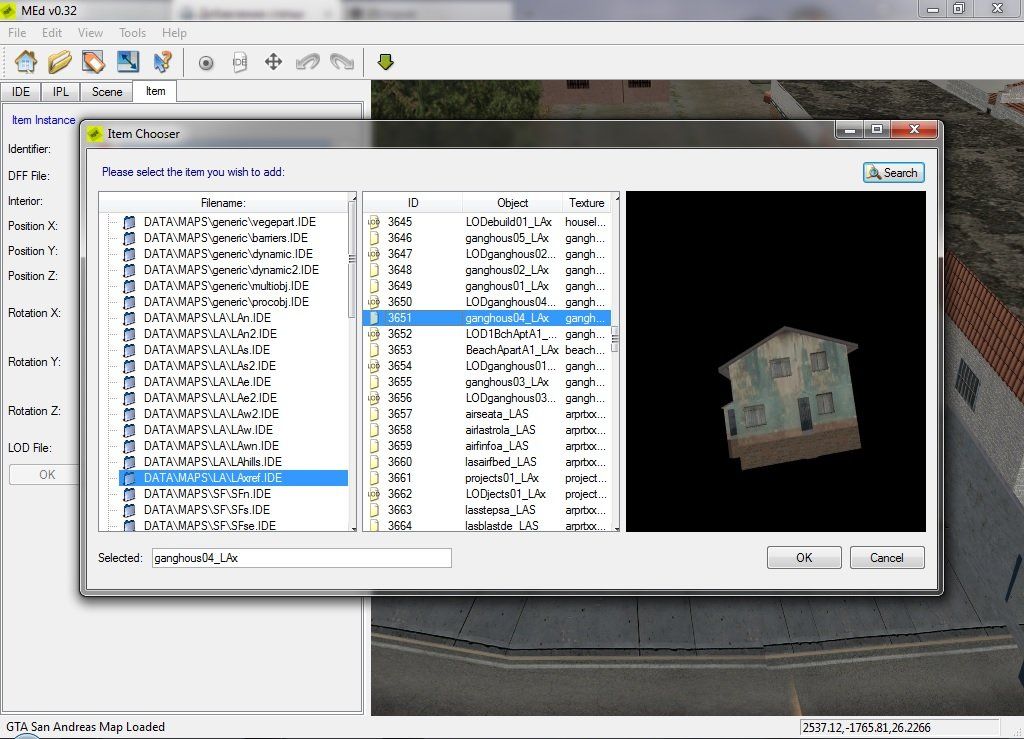Select the lasstepsa_LAS object row
Screen dimensions: 1024x739
pyautogui.click(x=487, y=510)
